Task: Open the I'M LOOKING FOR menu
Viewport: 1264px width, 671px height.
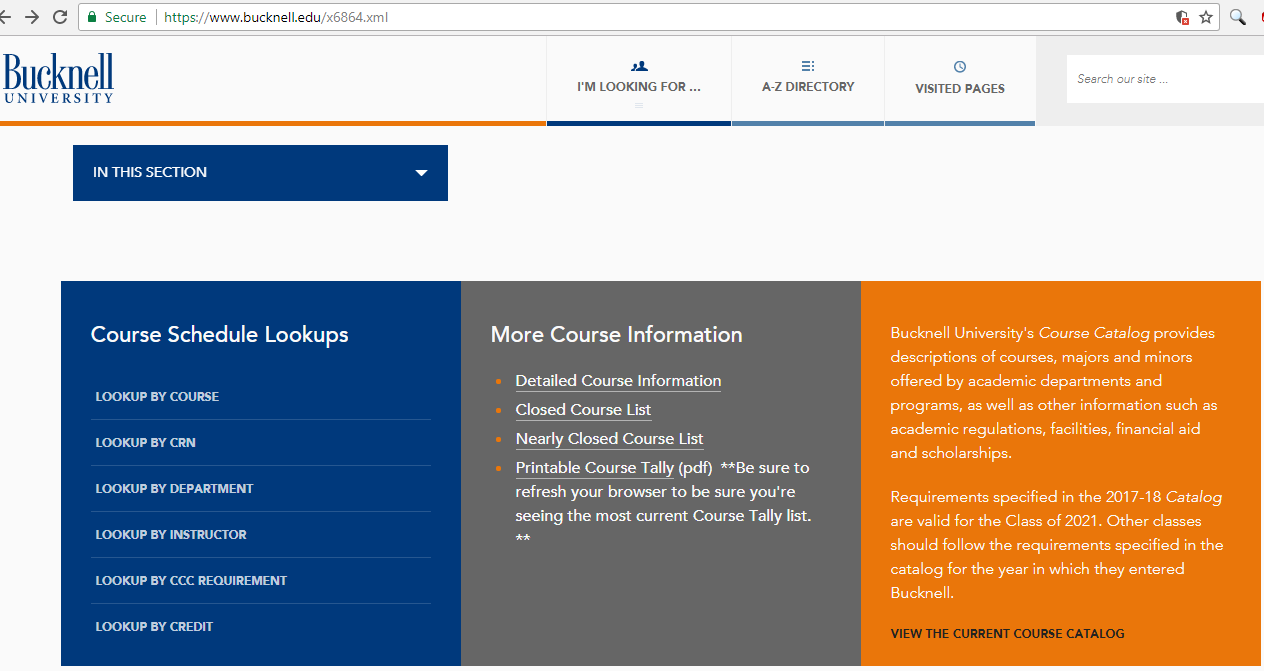Action: (639, 80)
